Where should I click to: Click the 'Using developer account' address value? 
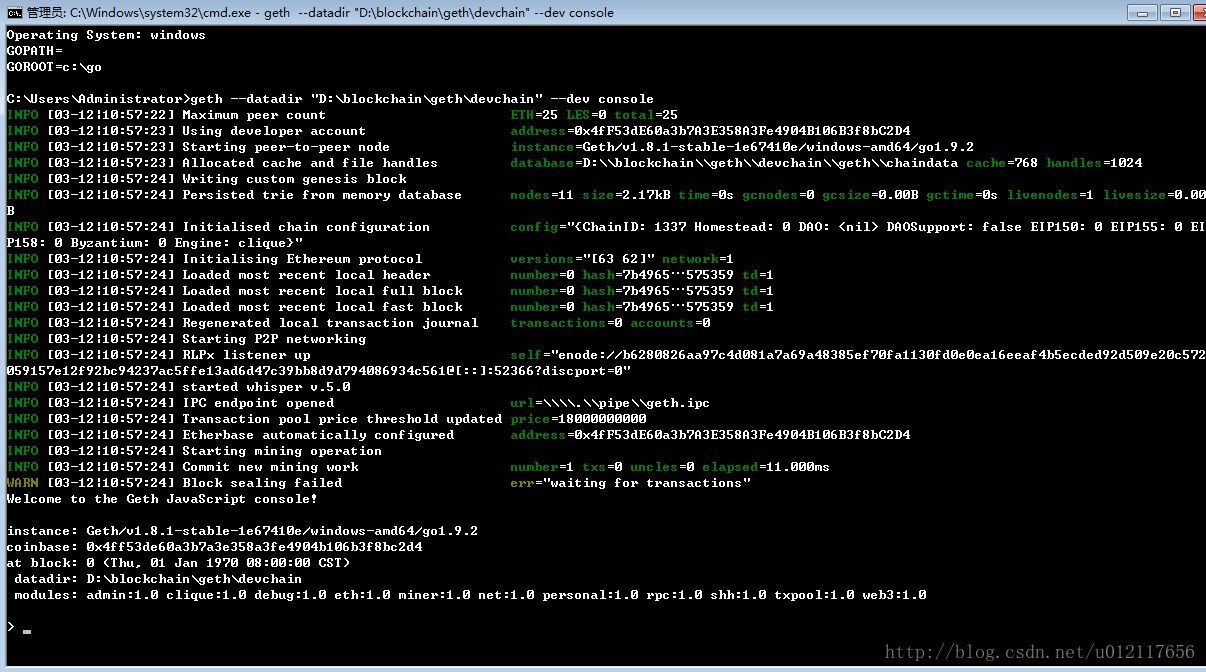tap(710, 131)
